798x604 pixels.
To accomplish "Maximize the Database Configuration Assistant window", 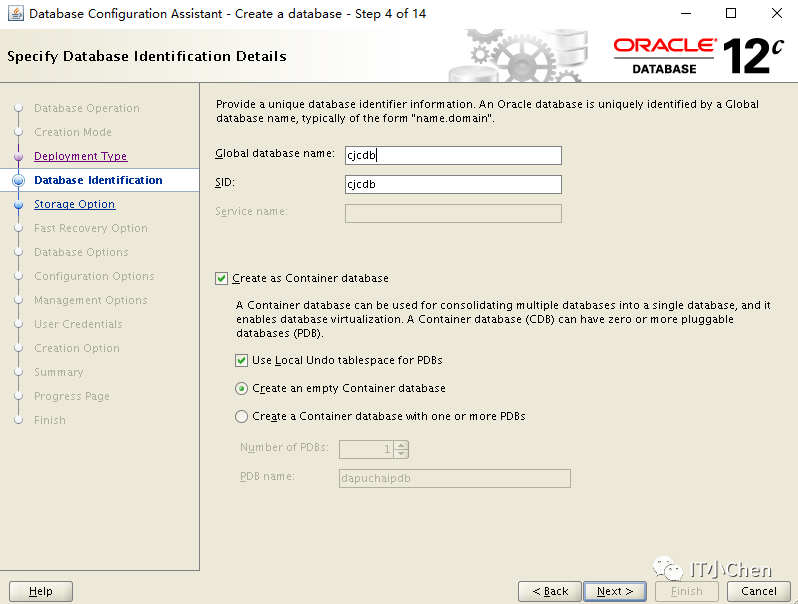I will pos(731,13).
